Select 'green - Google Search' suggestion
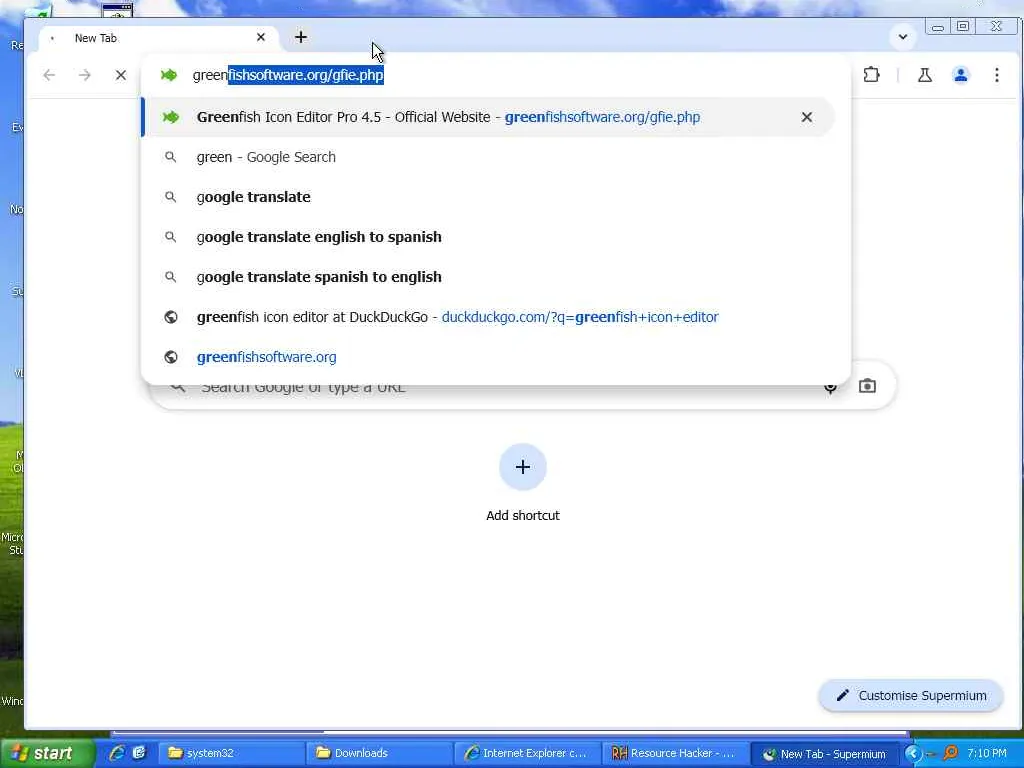 (488, 157)
